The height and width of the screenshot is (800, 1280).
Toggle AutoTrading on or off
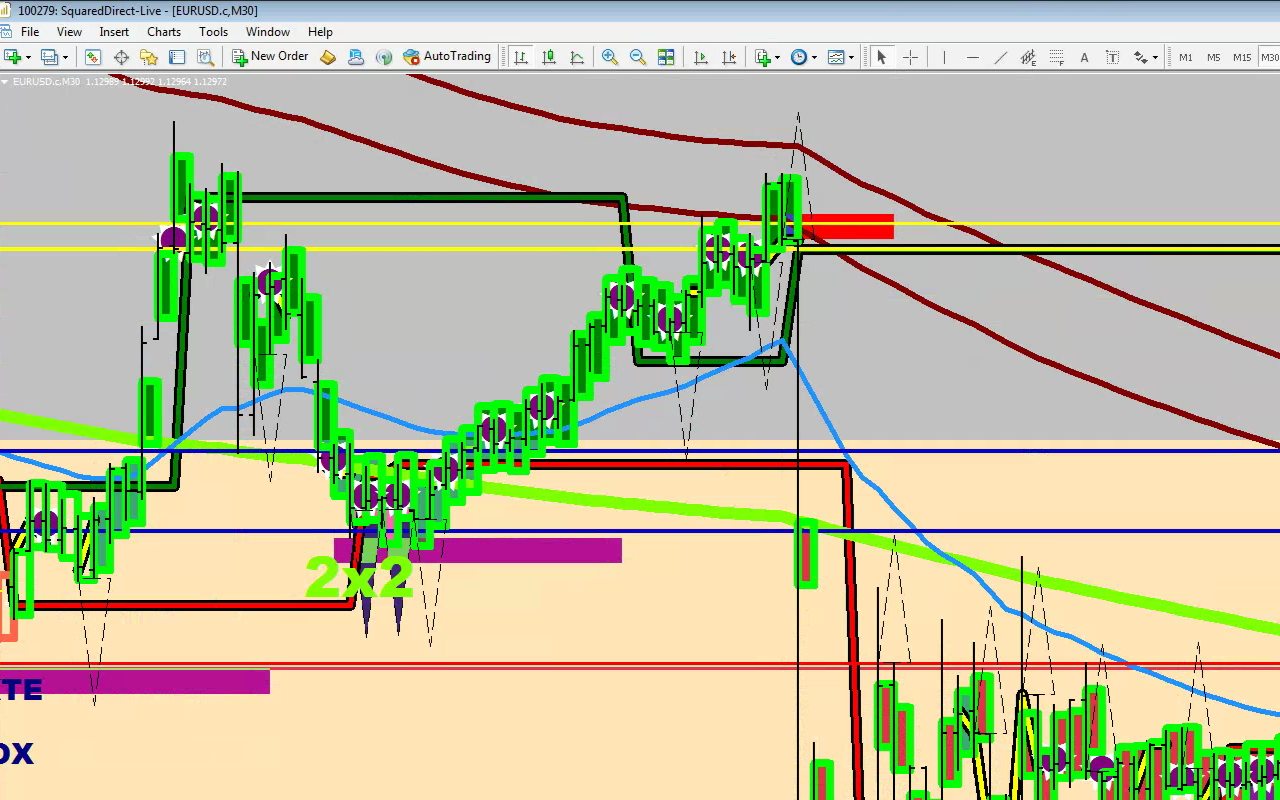pos(447,57)
